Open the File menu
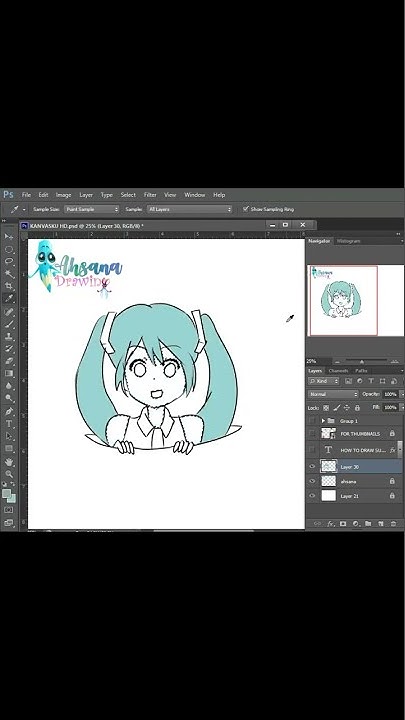This screenshot has width=405, height=720. [x=26, y=195]
